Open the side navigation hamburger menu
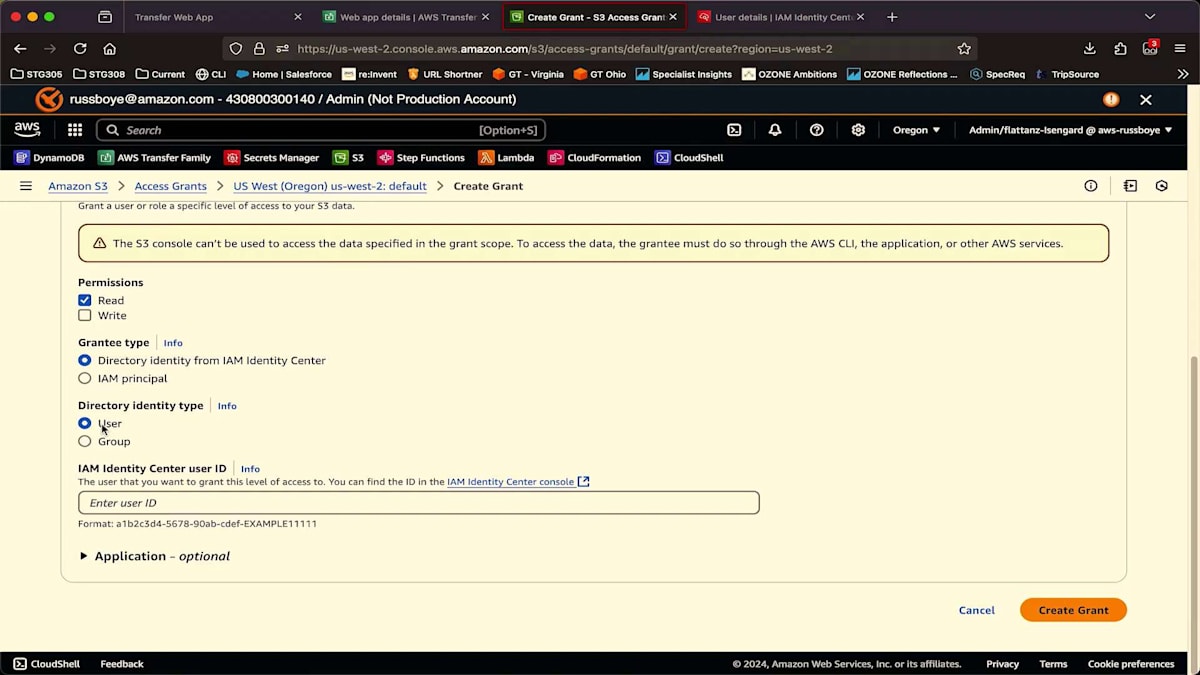The height and width of the screenshot is (675, 1200). coord(26,186)
